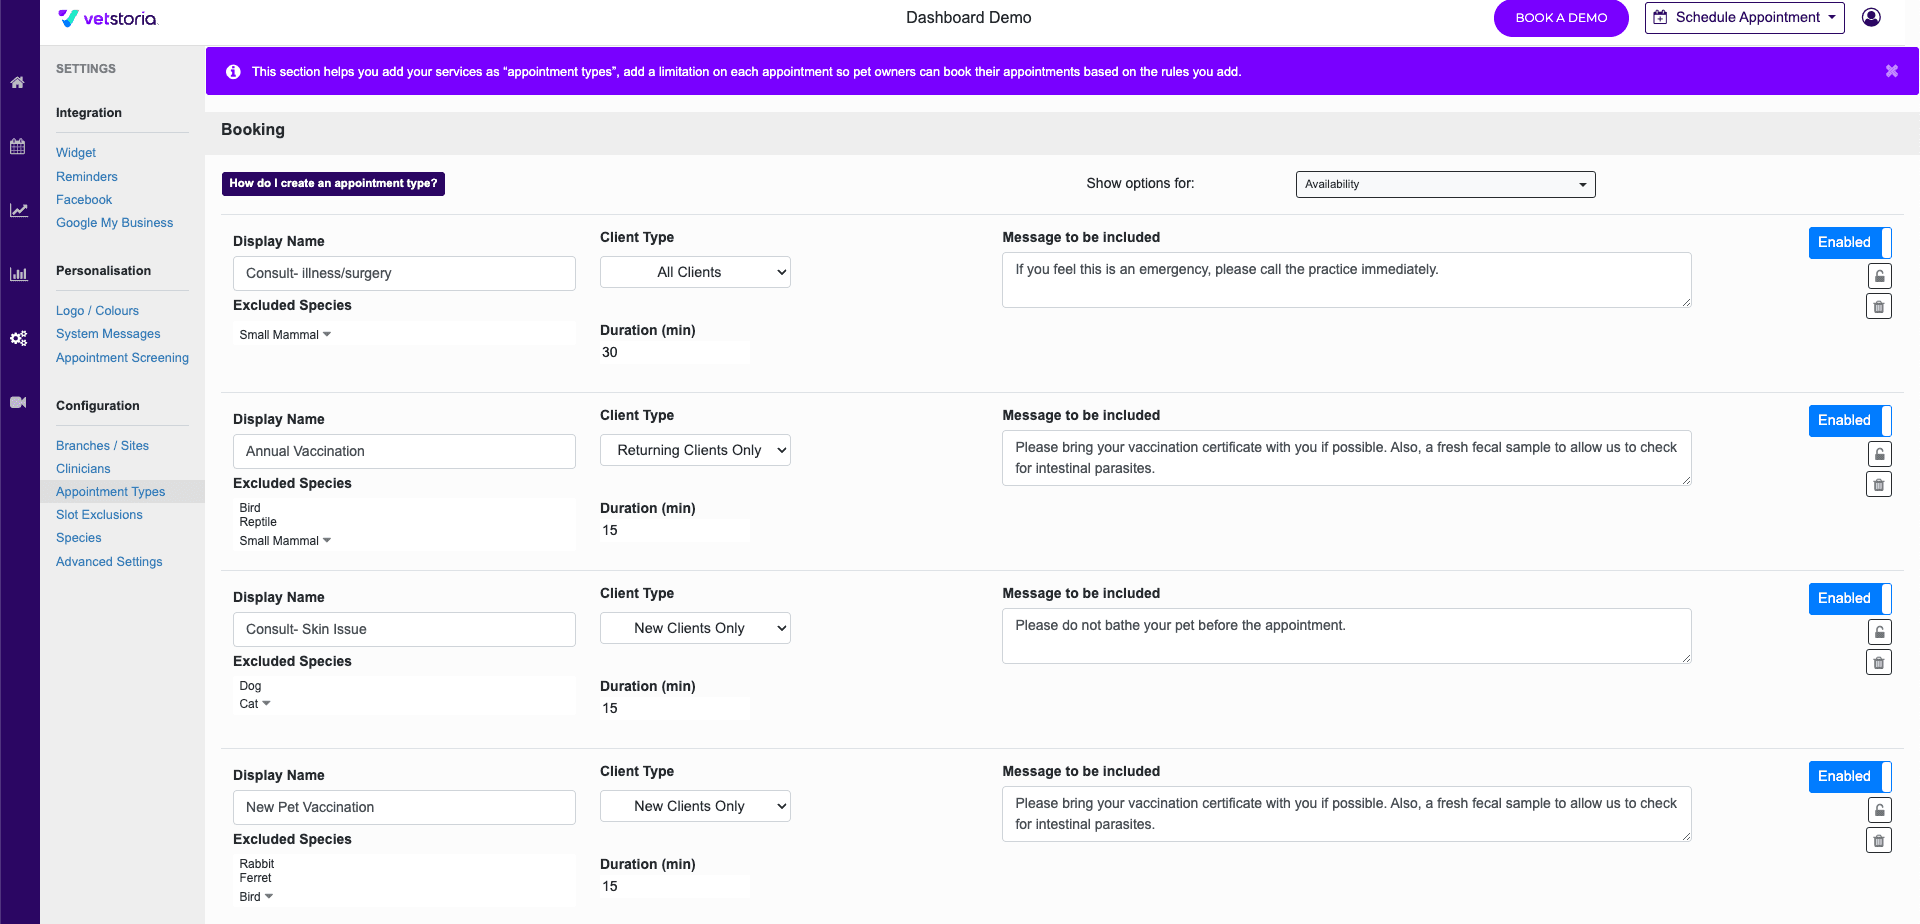Viewport: 1920px width, 924px height.
Task: Click "How do I create an appointment type?"
Action: click(x=333, y=184)
